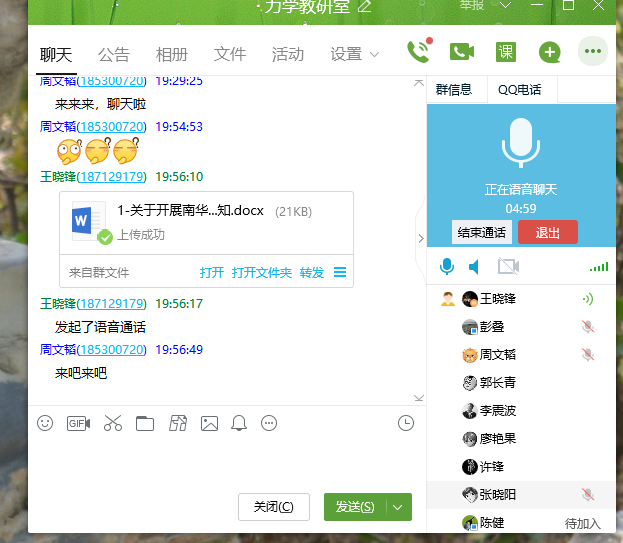The image size is (623, 543).
Task: Start a group voice call with phone icon
Action: [418, 52]
